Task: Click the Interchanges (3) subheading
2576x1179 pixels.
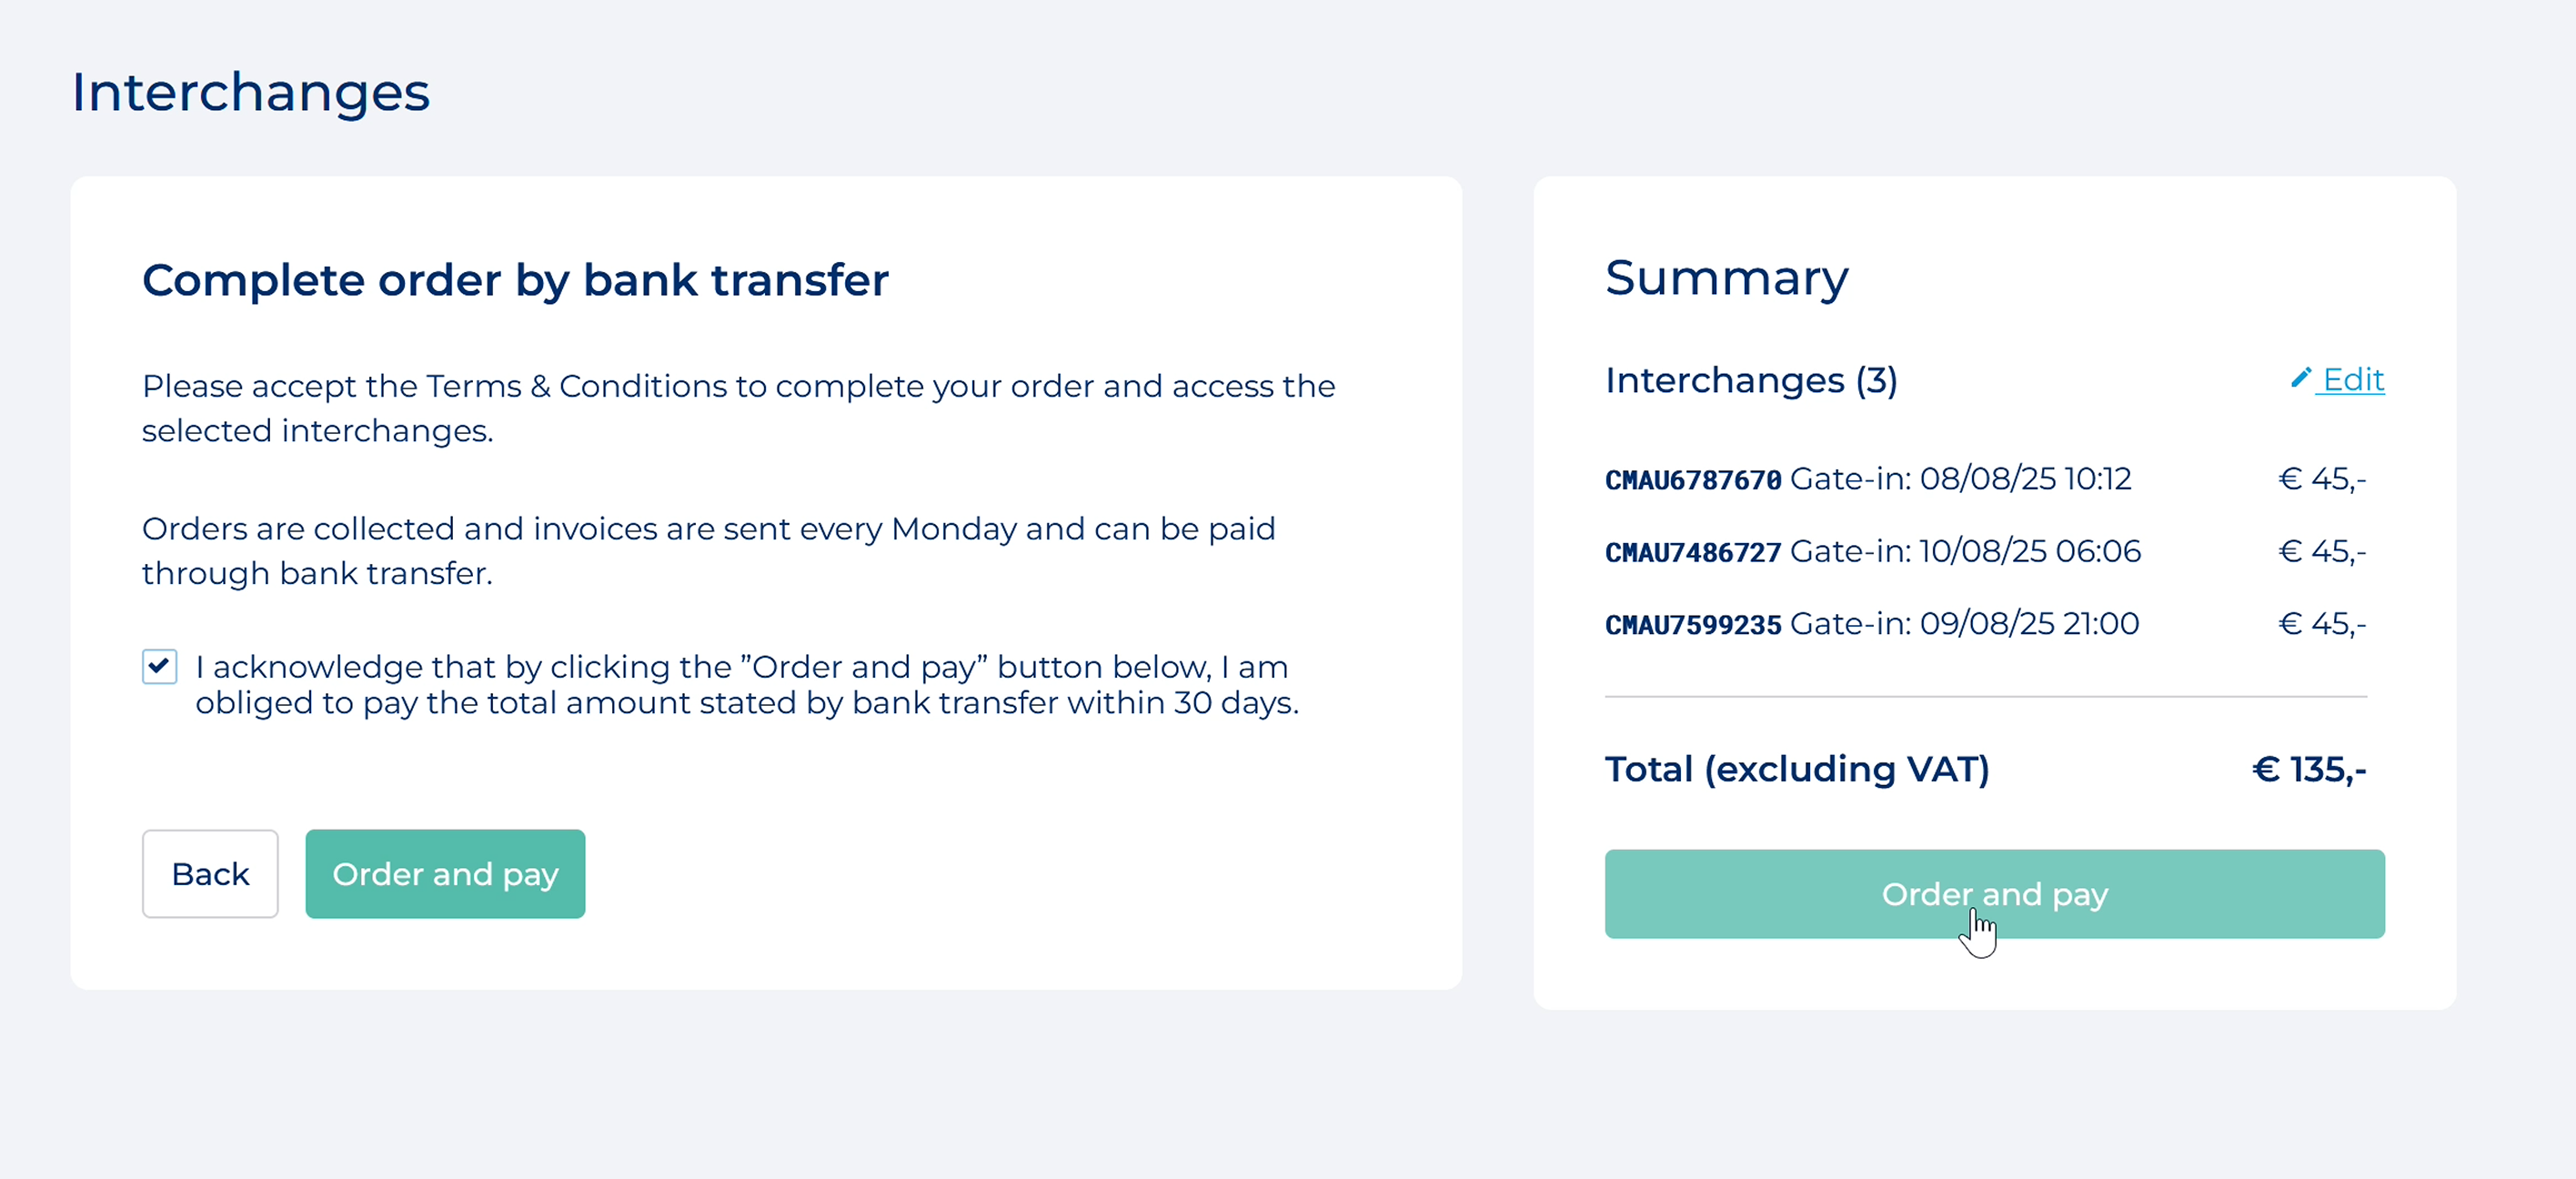Action: pos(1750,380)
